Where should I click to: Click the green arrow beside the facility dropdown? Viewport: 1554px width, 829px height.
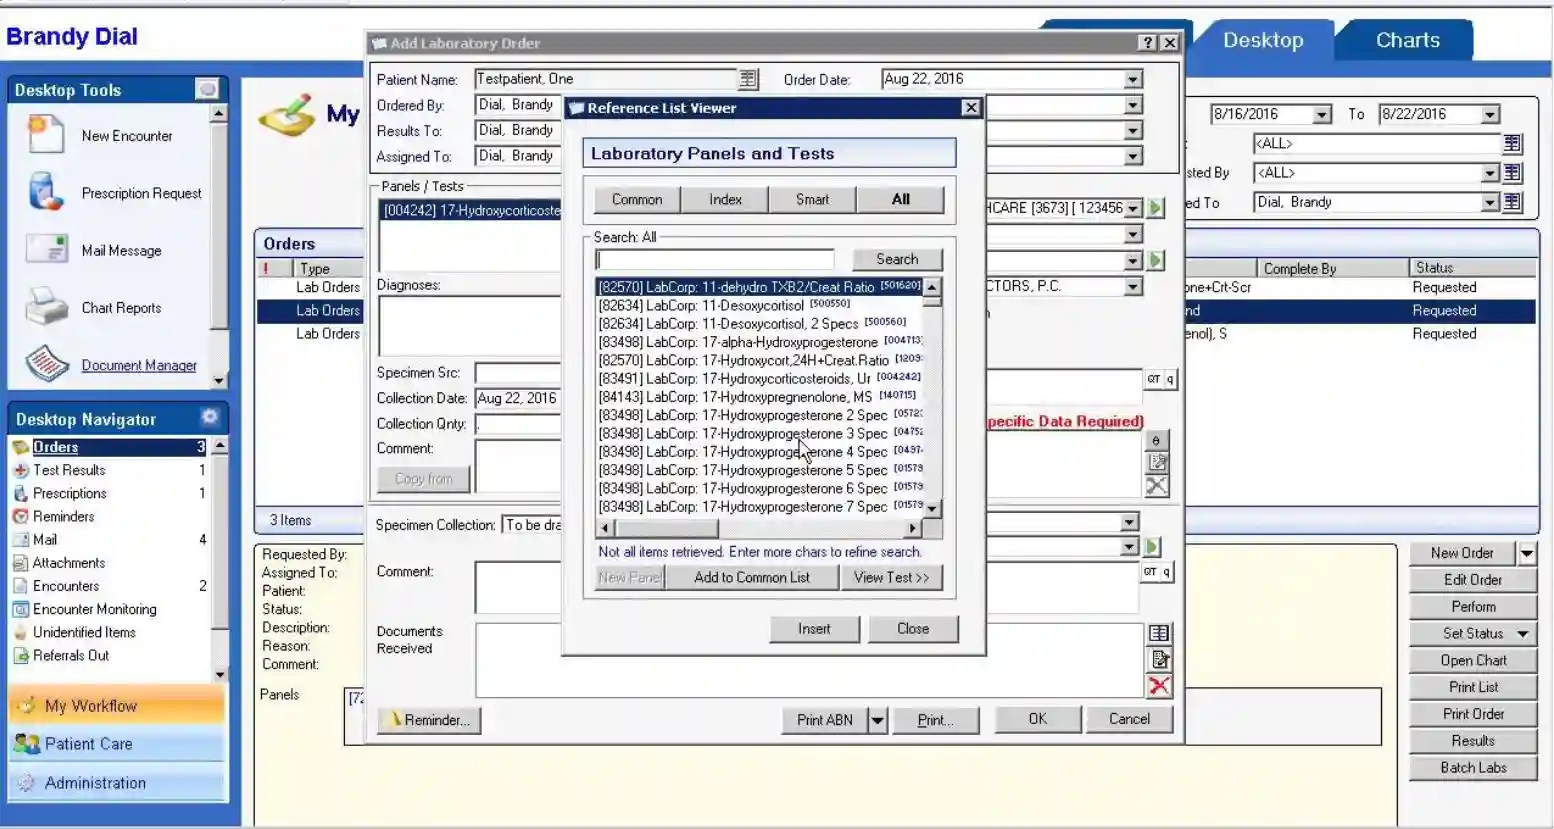click(1155, 208)
